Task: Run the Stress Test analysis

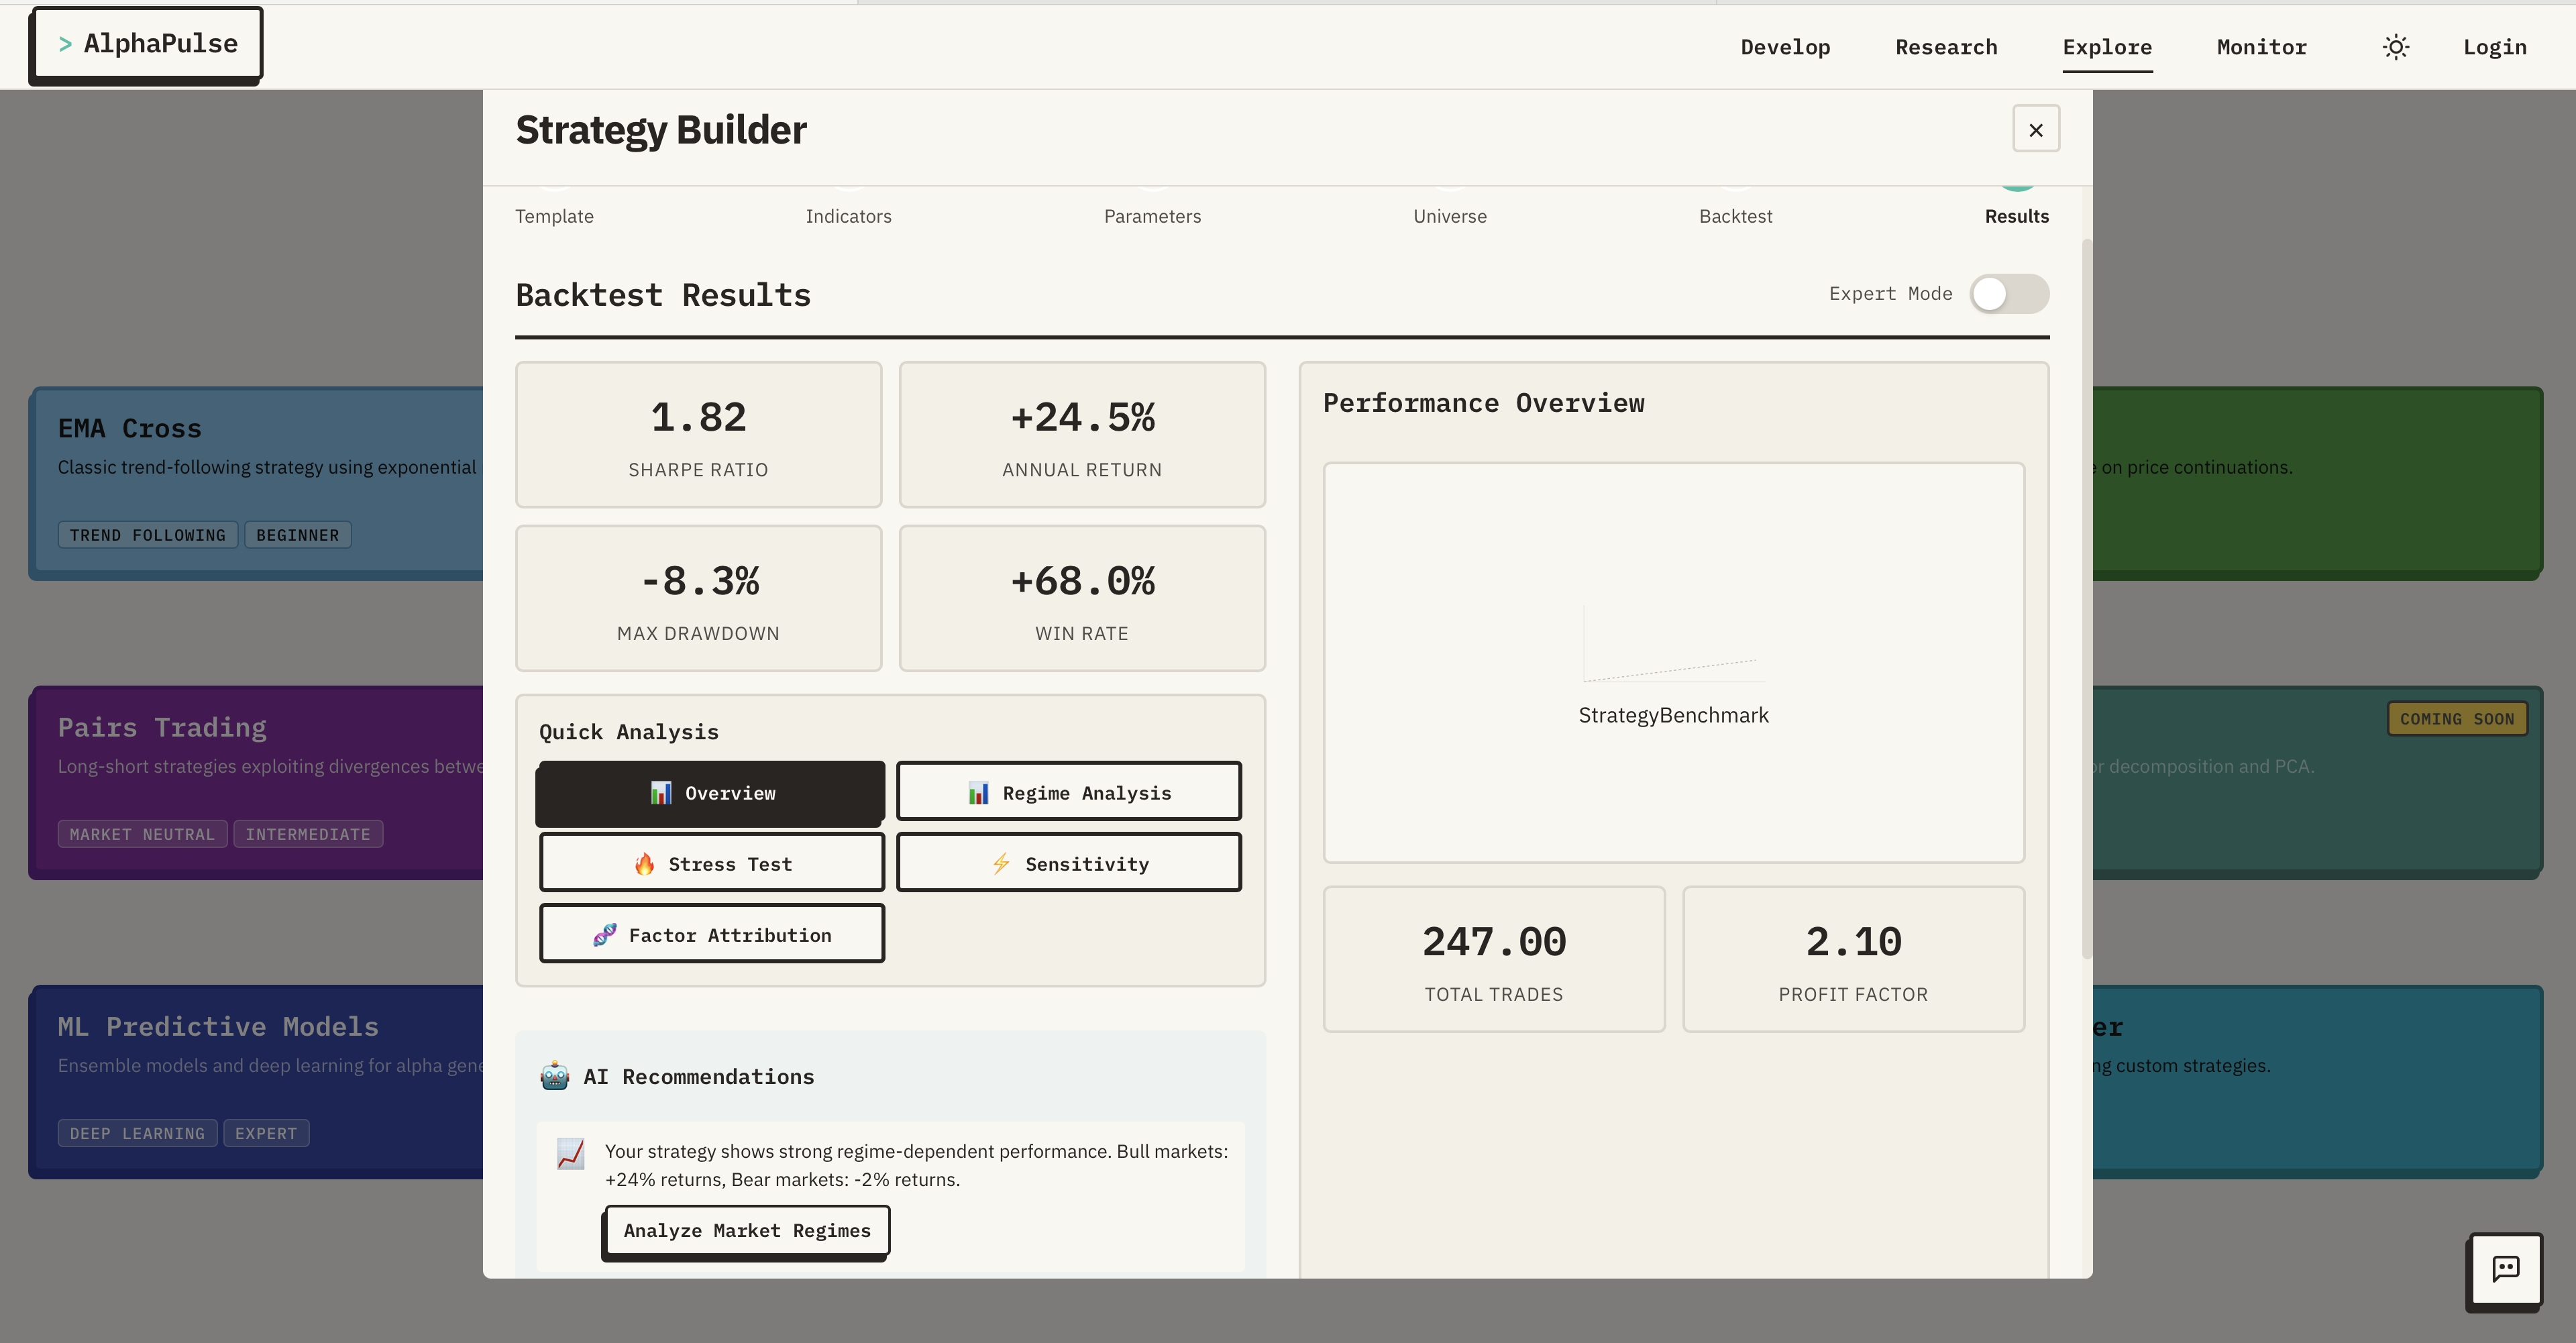Action: 711,863
